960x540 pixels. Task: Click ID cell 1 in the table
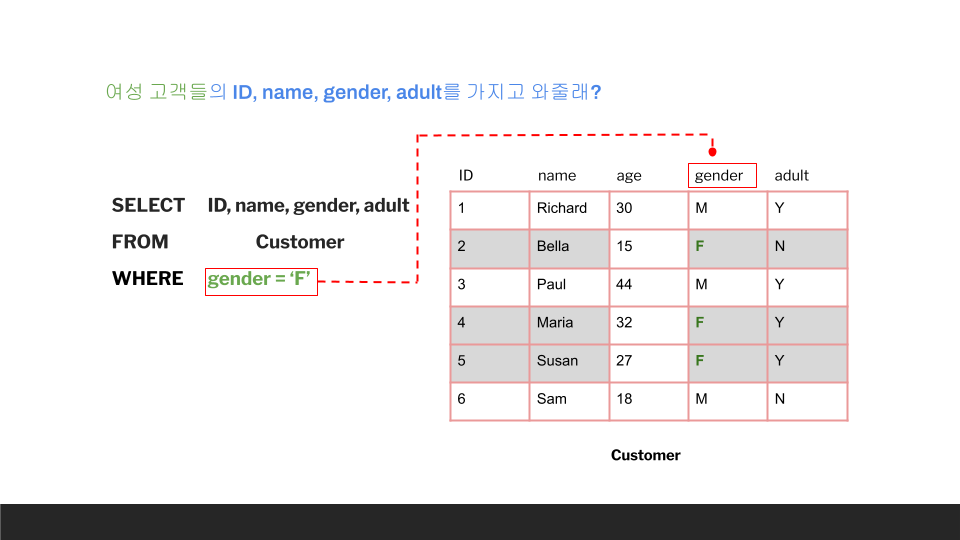pos(490,210)
